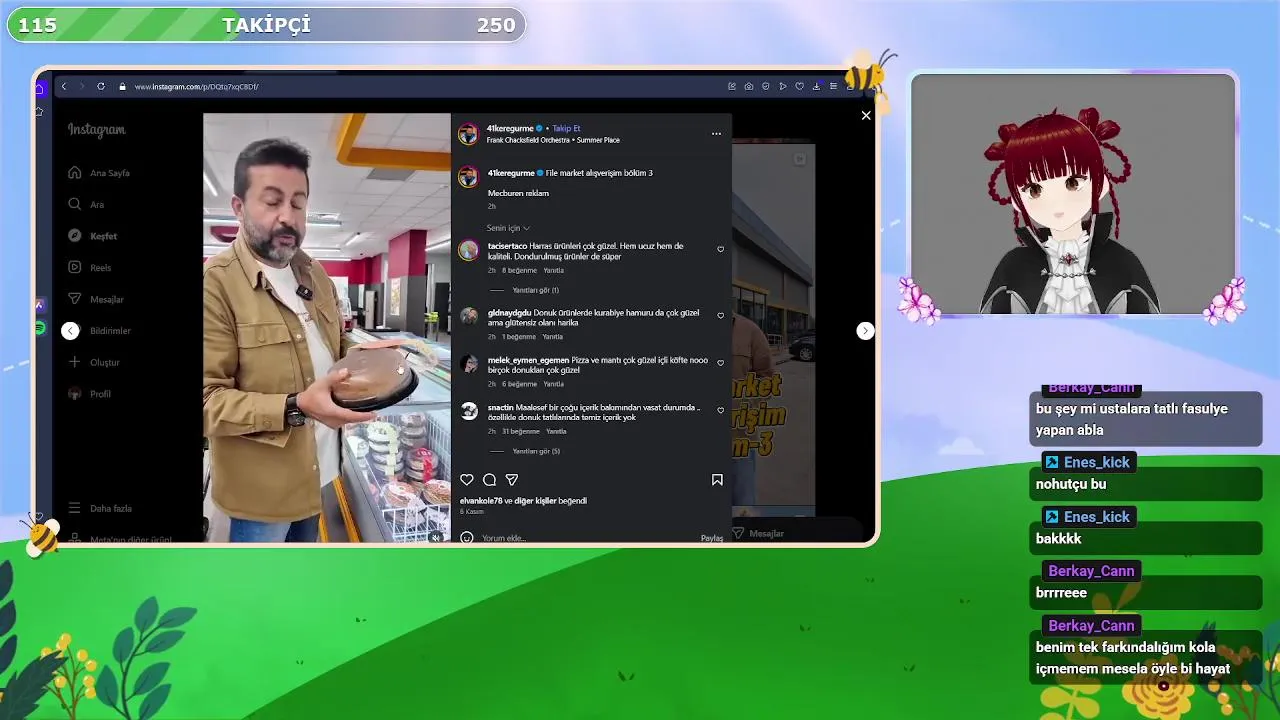This screenshot has width=1280, height=720.
Task: Unmute the video with speaker icon
Action: click(x=436, y=537)
